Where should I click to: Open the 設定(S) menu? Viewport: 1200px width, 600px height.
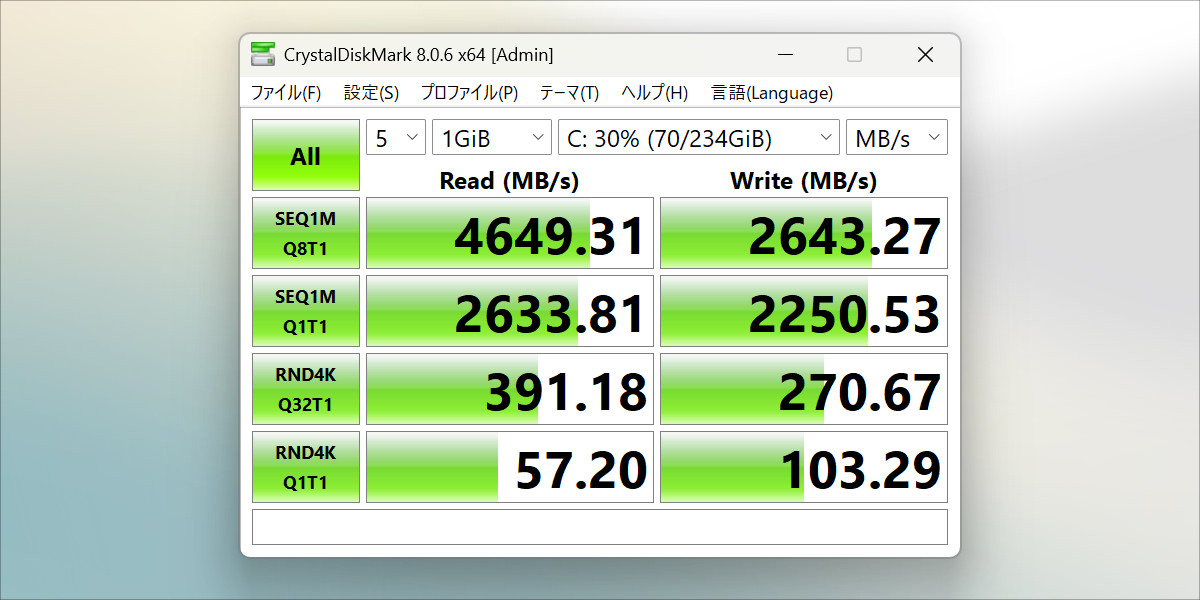(x=371, y=93)
